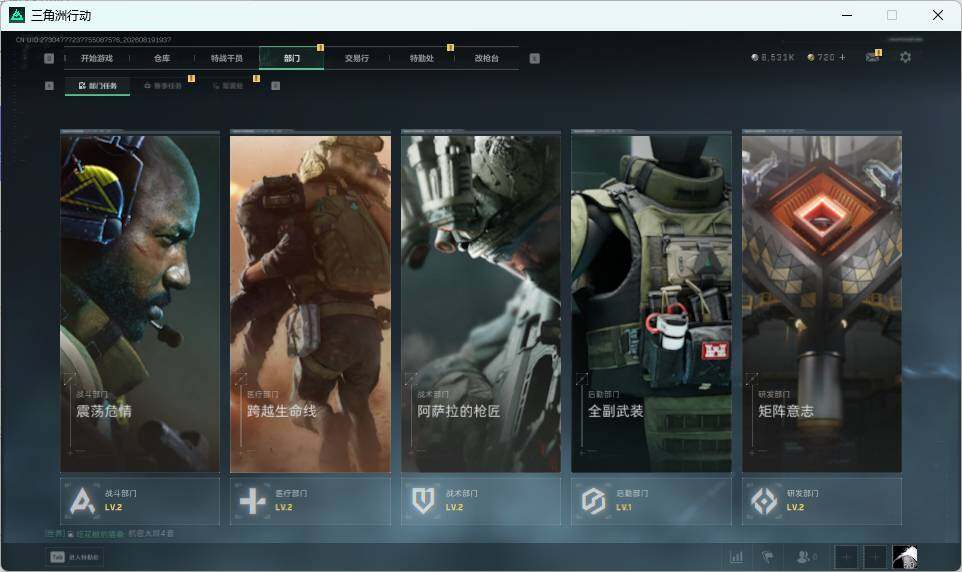Click expand arrow on 跨越生命线 card
This screenshot has width=962, height=572.
(x=240, y=378)
